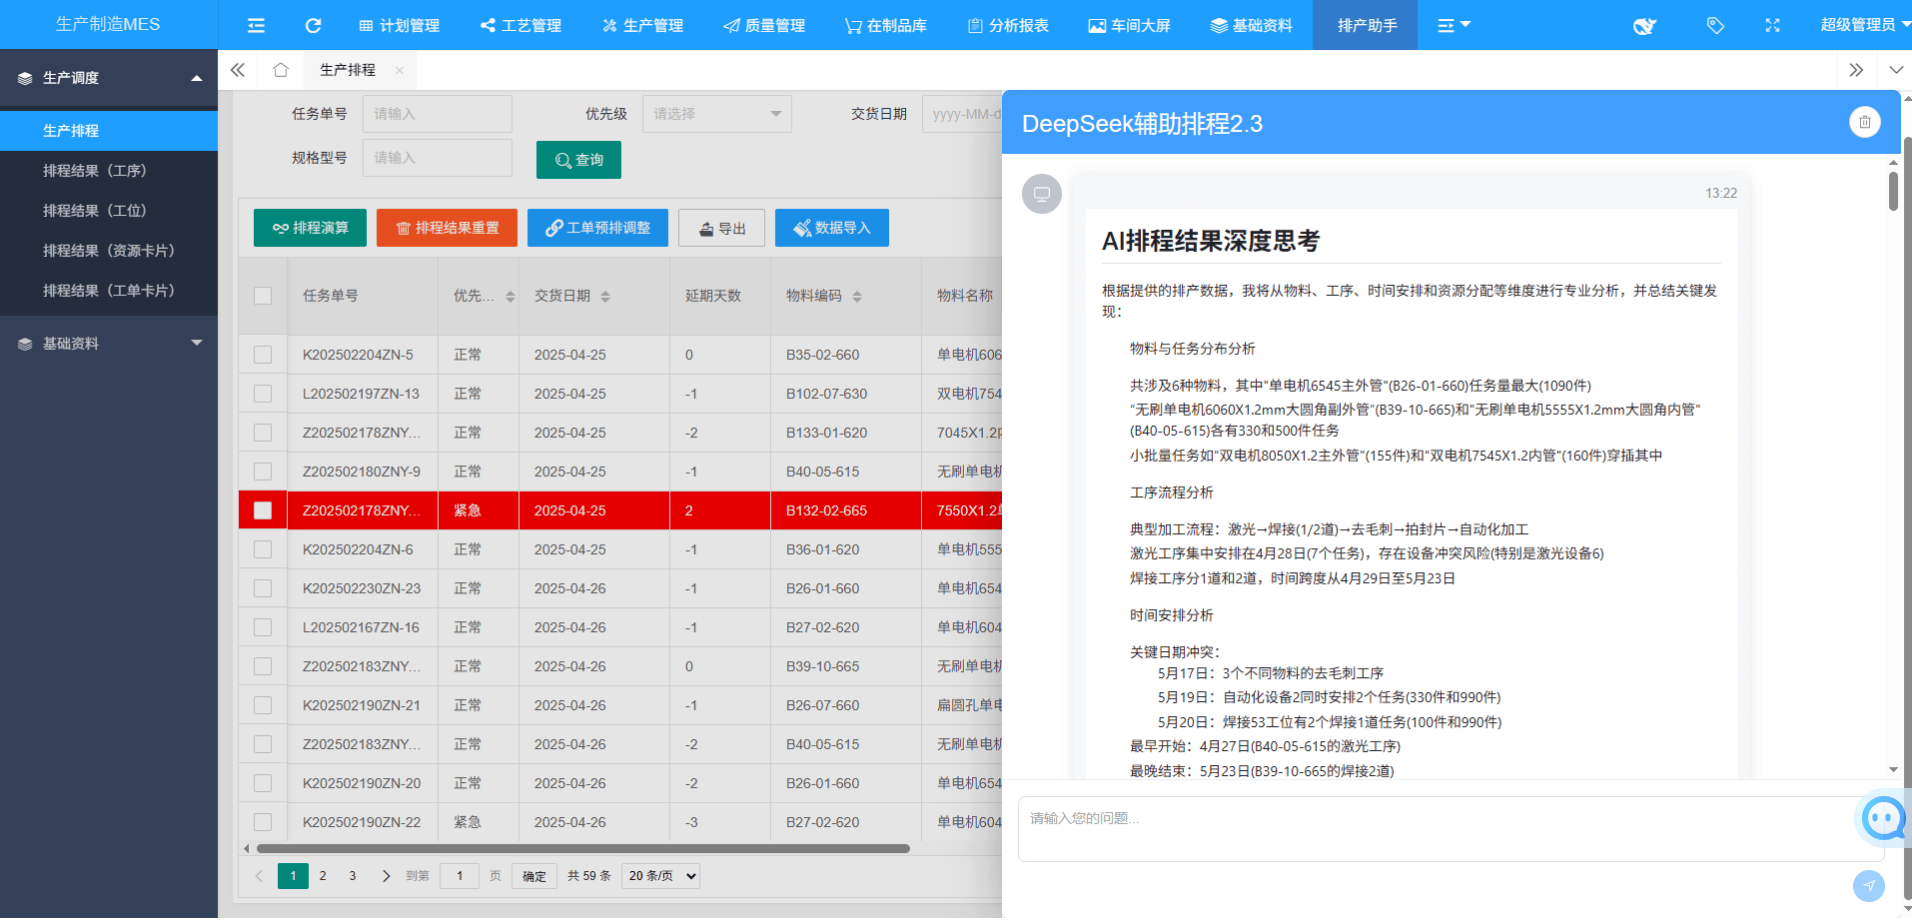Open the floating chat assistant robot icon
The image size is (1912, 921).
tap(1883, 818)
